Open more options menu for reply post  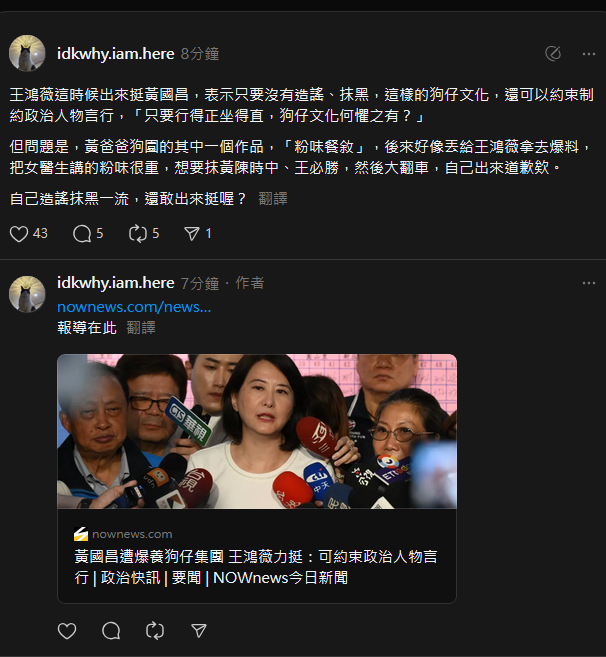pyautogui.click(x=589, y=283)
